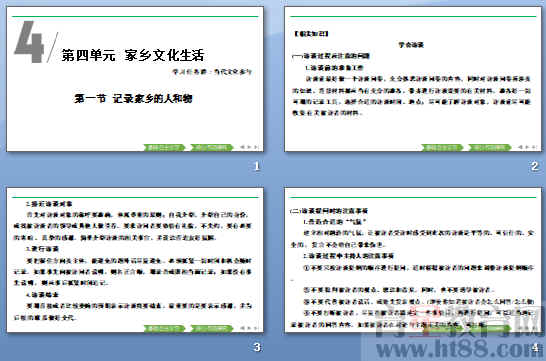
Task: Click the second green banner button on slide 3
Action: 212,329
